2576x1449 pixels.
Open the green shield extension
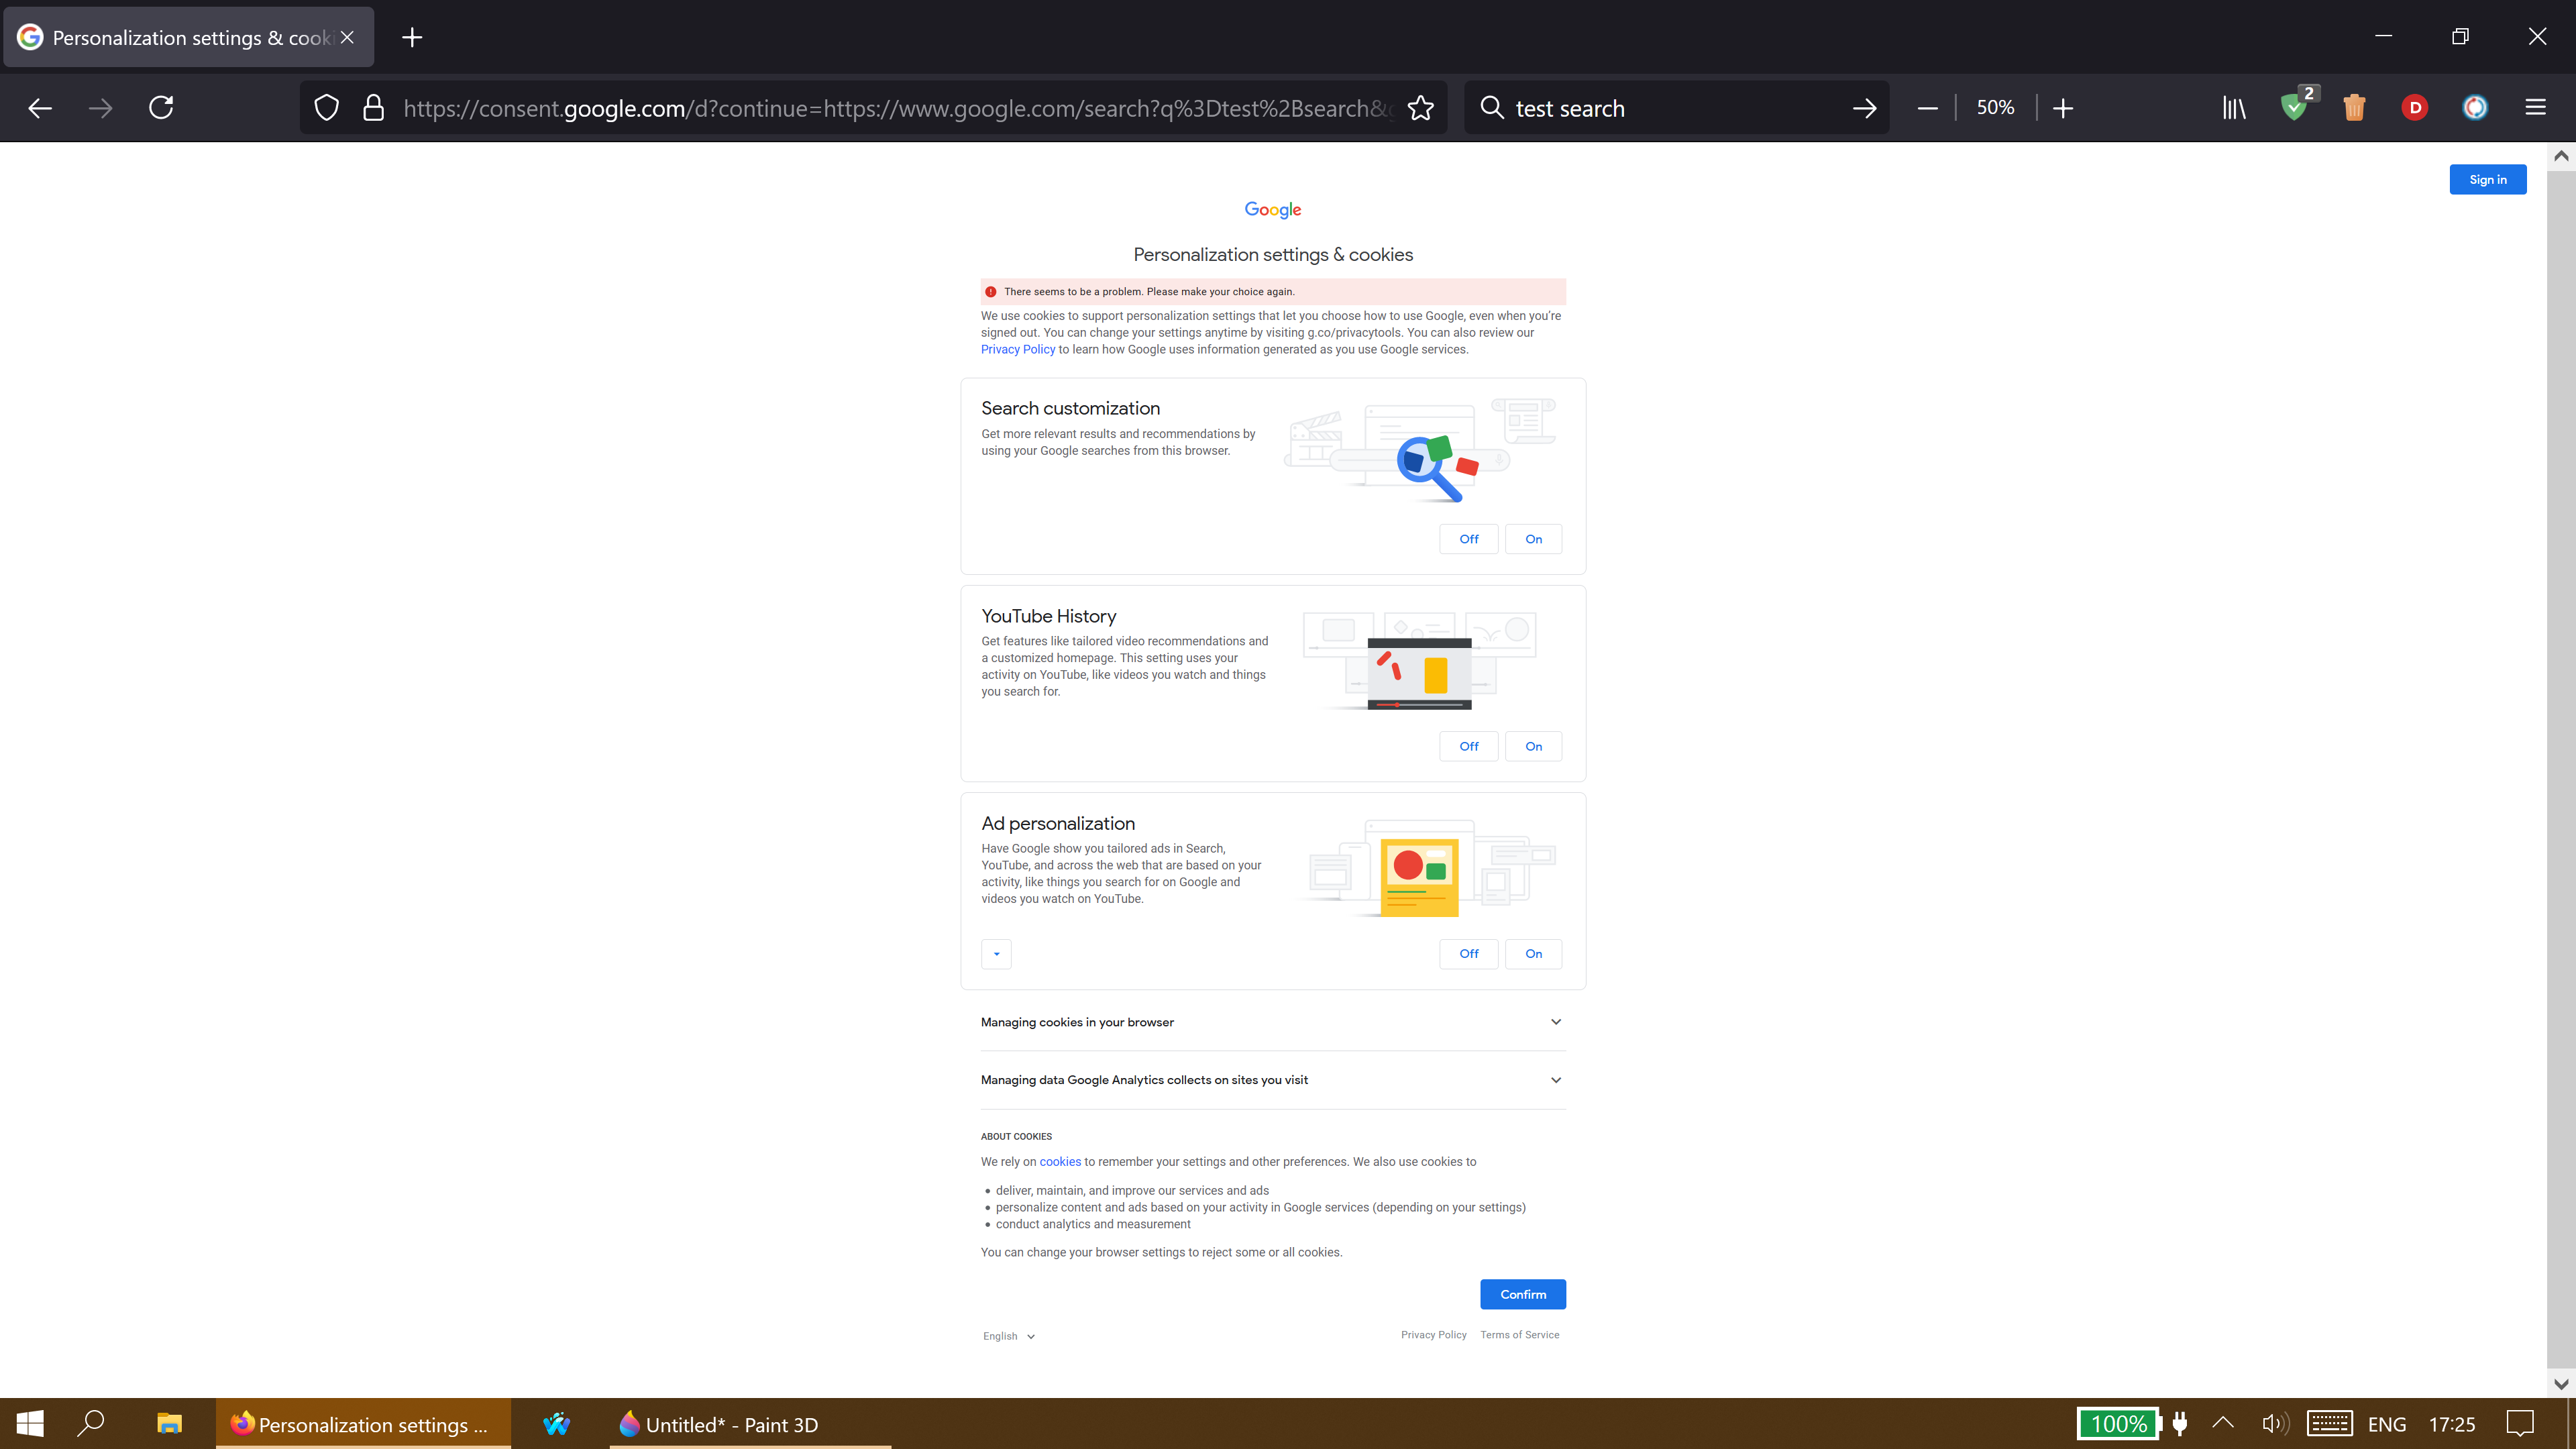click(x=2295, y=106)
